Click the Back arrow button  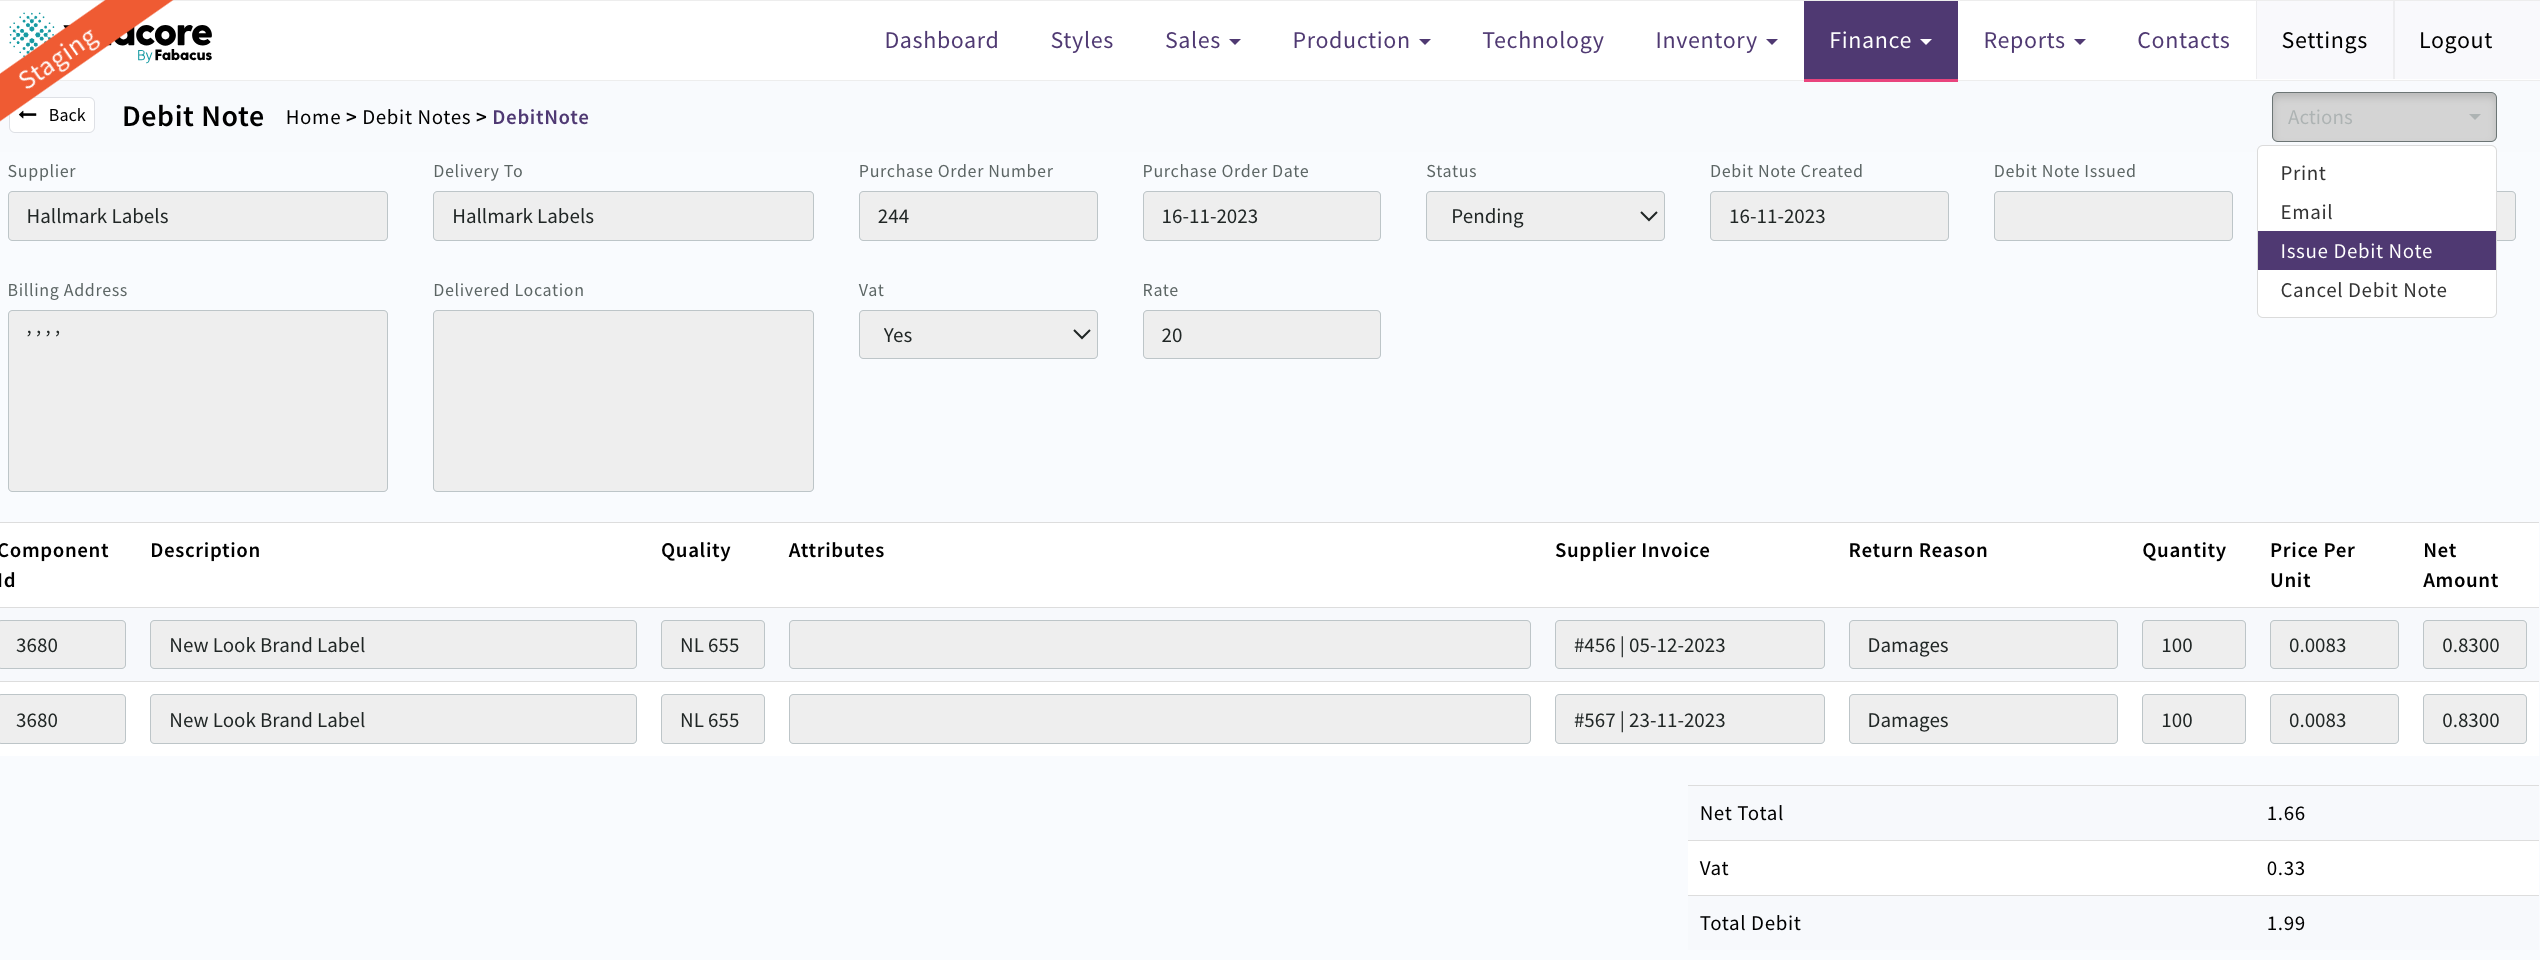(x=53, y=115)
